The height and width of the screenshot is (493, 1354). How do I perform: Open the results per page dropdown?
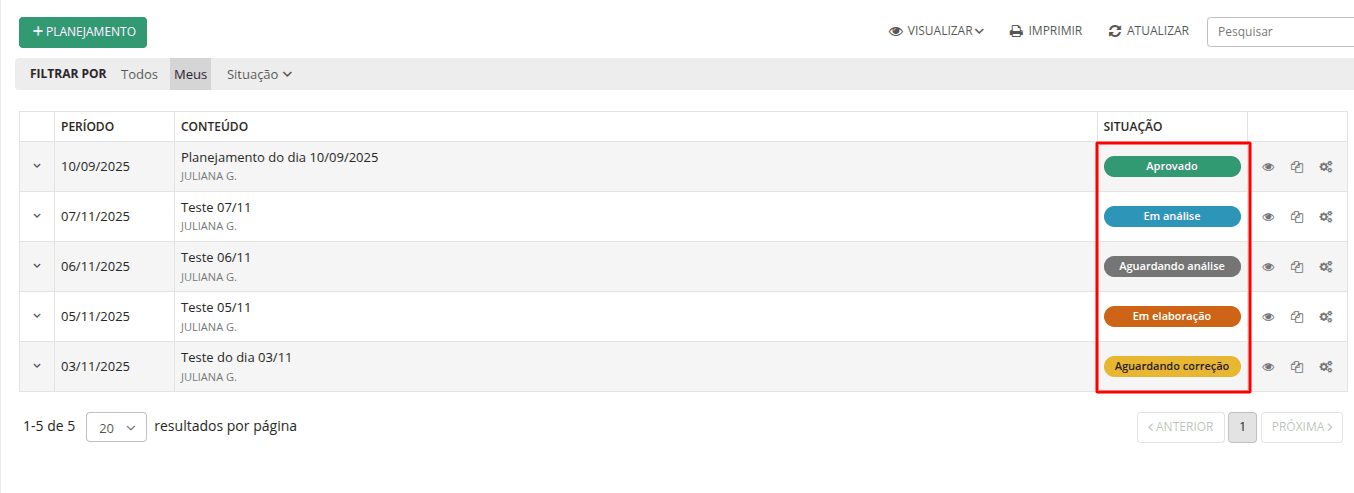116,427
